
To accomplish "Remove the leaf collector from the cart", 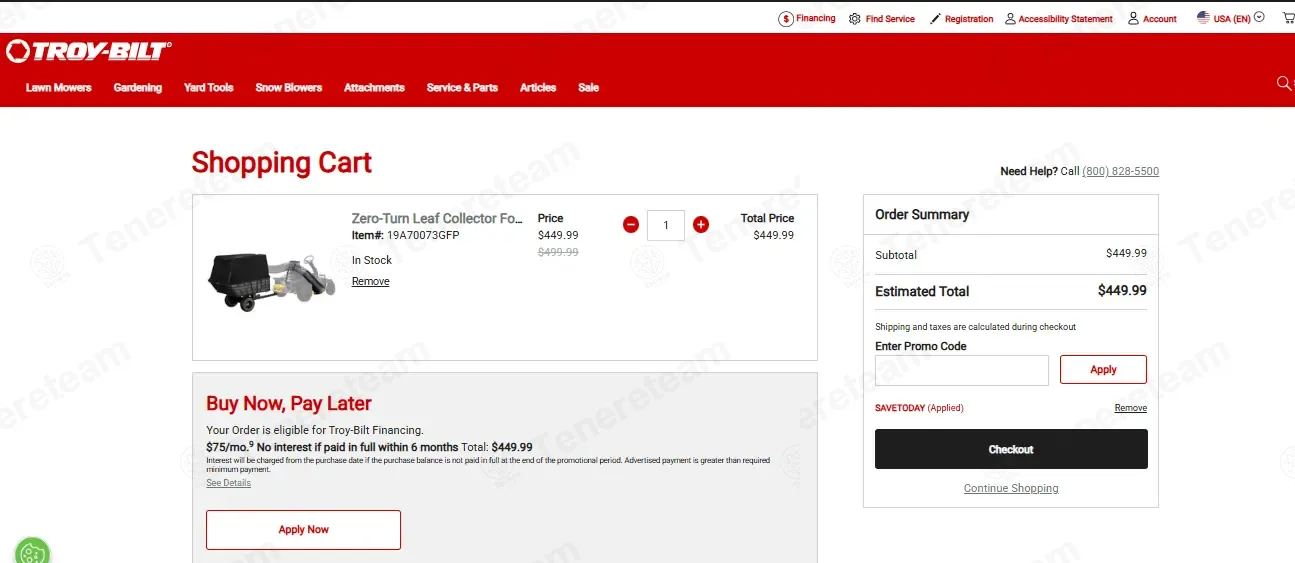I will point(370,282).
